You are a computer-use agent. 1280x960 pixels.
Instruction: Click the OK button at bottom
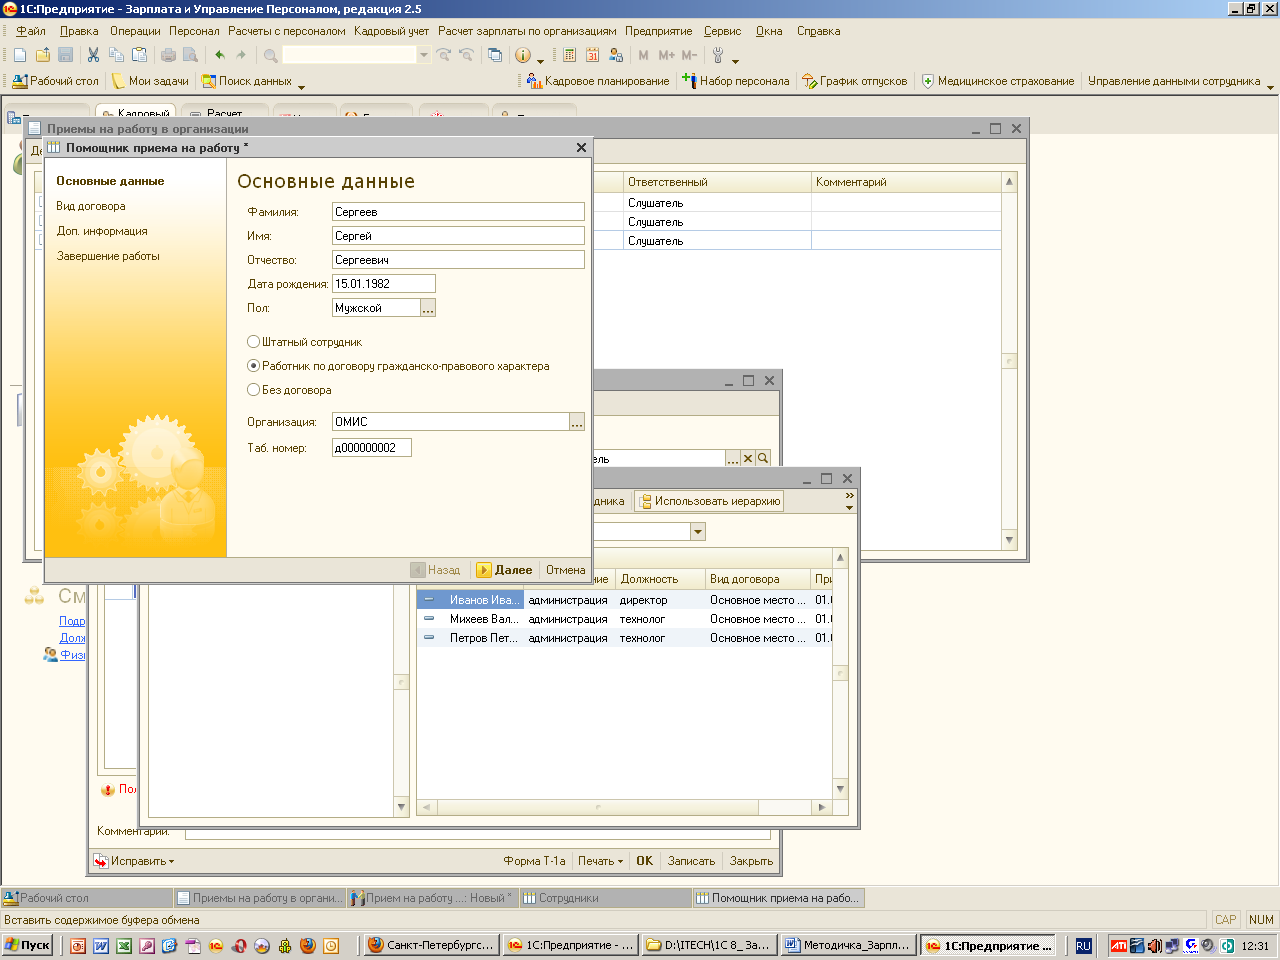pyautogui.click(x=645, y=861)
